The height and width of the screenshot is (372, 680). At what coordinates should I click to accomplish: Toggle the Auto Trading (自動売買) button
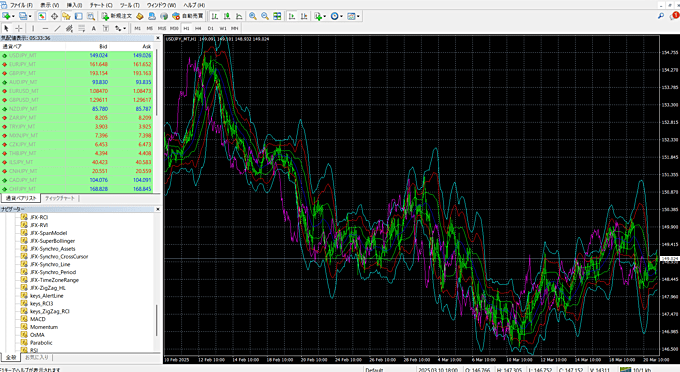[x=188, y=16]
